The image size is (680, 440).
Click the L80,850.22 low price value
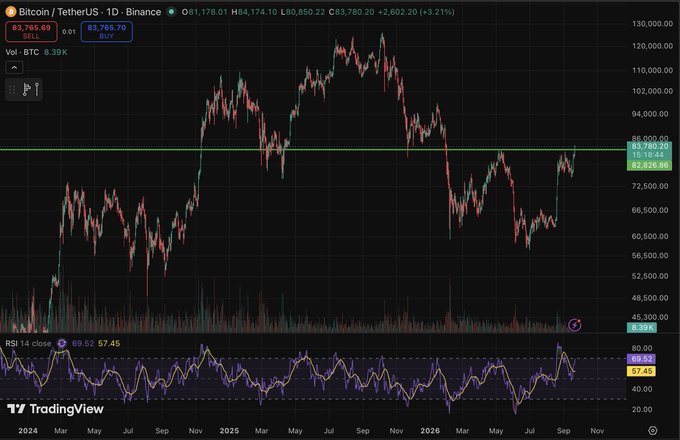[x=303, y=12]
